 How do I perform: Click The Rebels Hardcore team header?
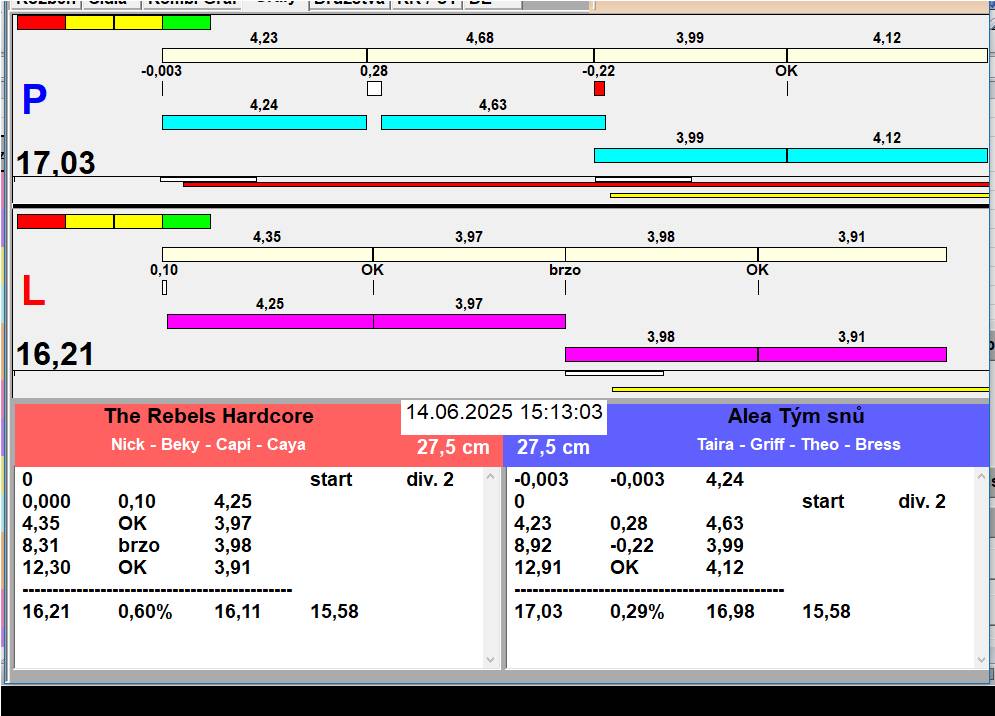pos(208,416)
